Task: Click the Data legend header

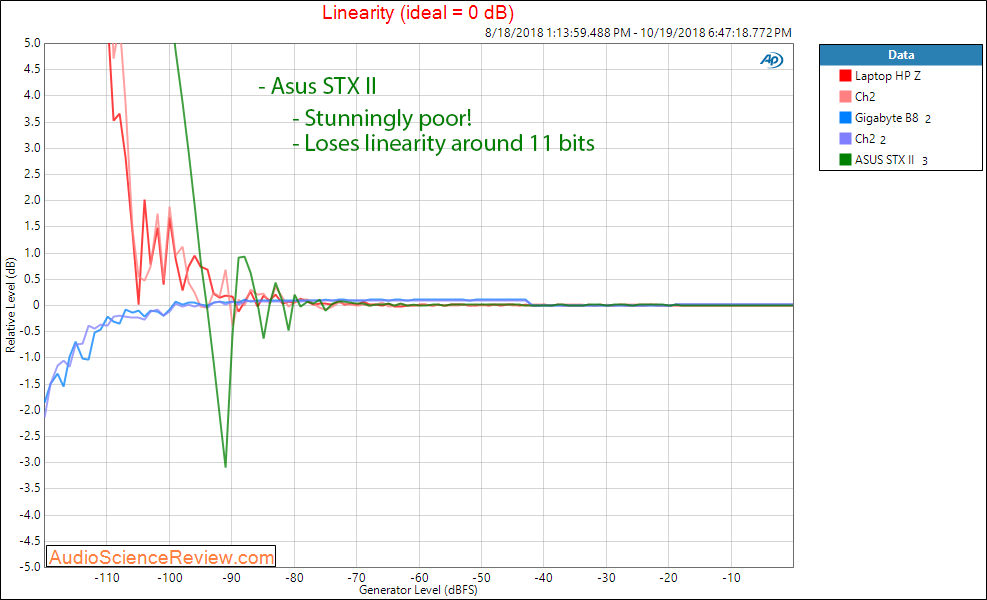Action: (901, 55)
